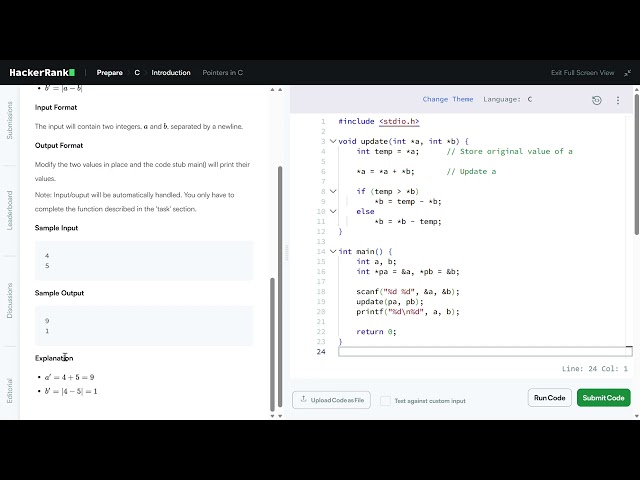Click the panel divider between problem and editor
The image size is (640, 480).
pyautogui.click(x=286, y=253)
